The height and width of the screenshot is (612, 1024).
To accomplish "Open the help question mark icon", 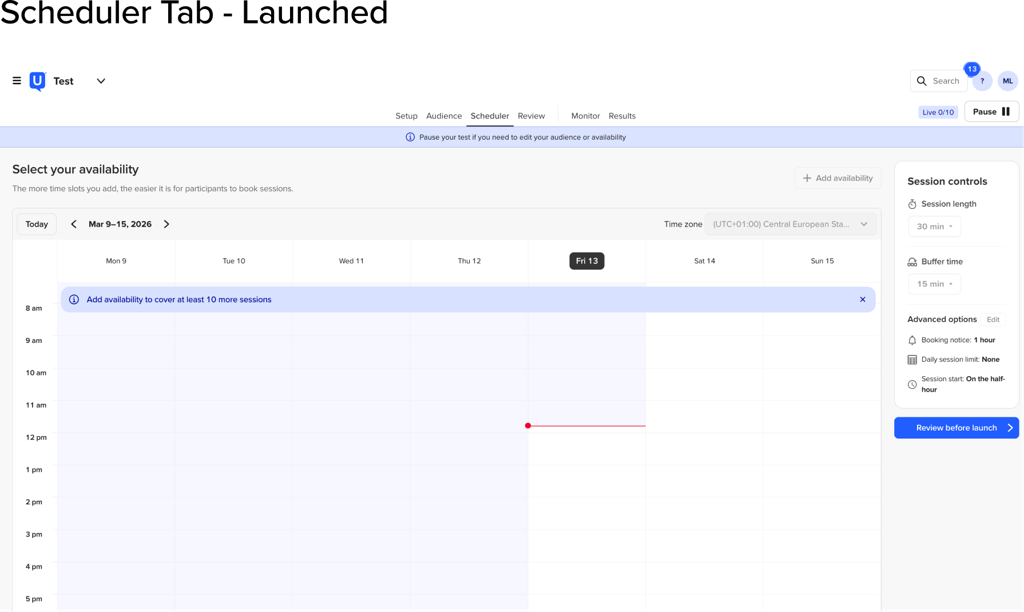I will [982, 82].
